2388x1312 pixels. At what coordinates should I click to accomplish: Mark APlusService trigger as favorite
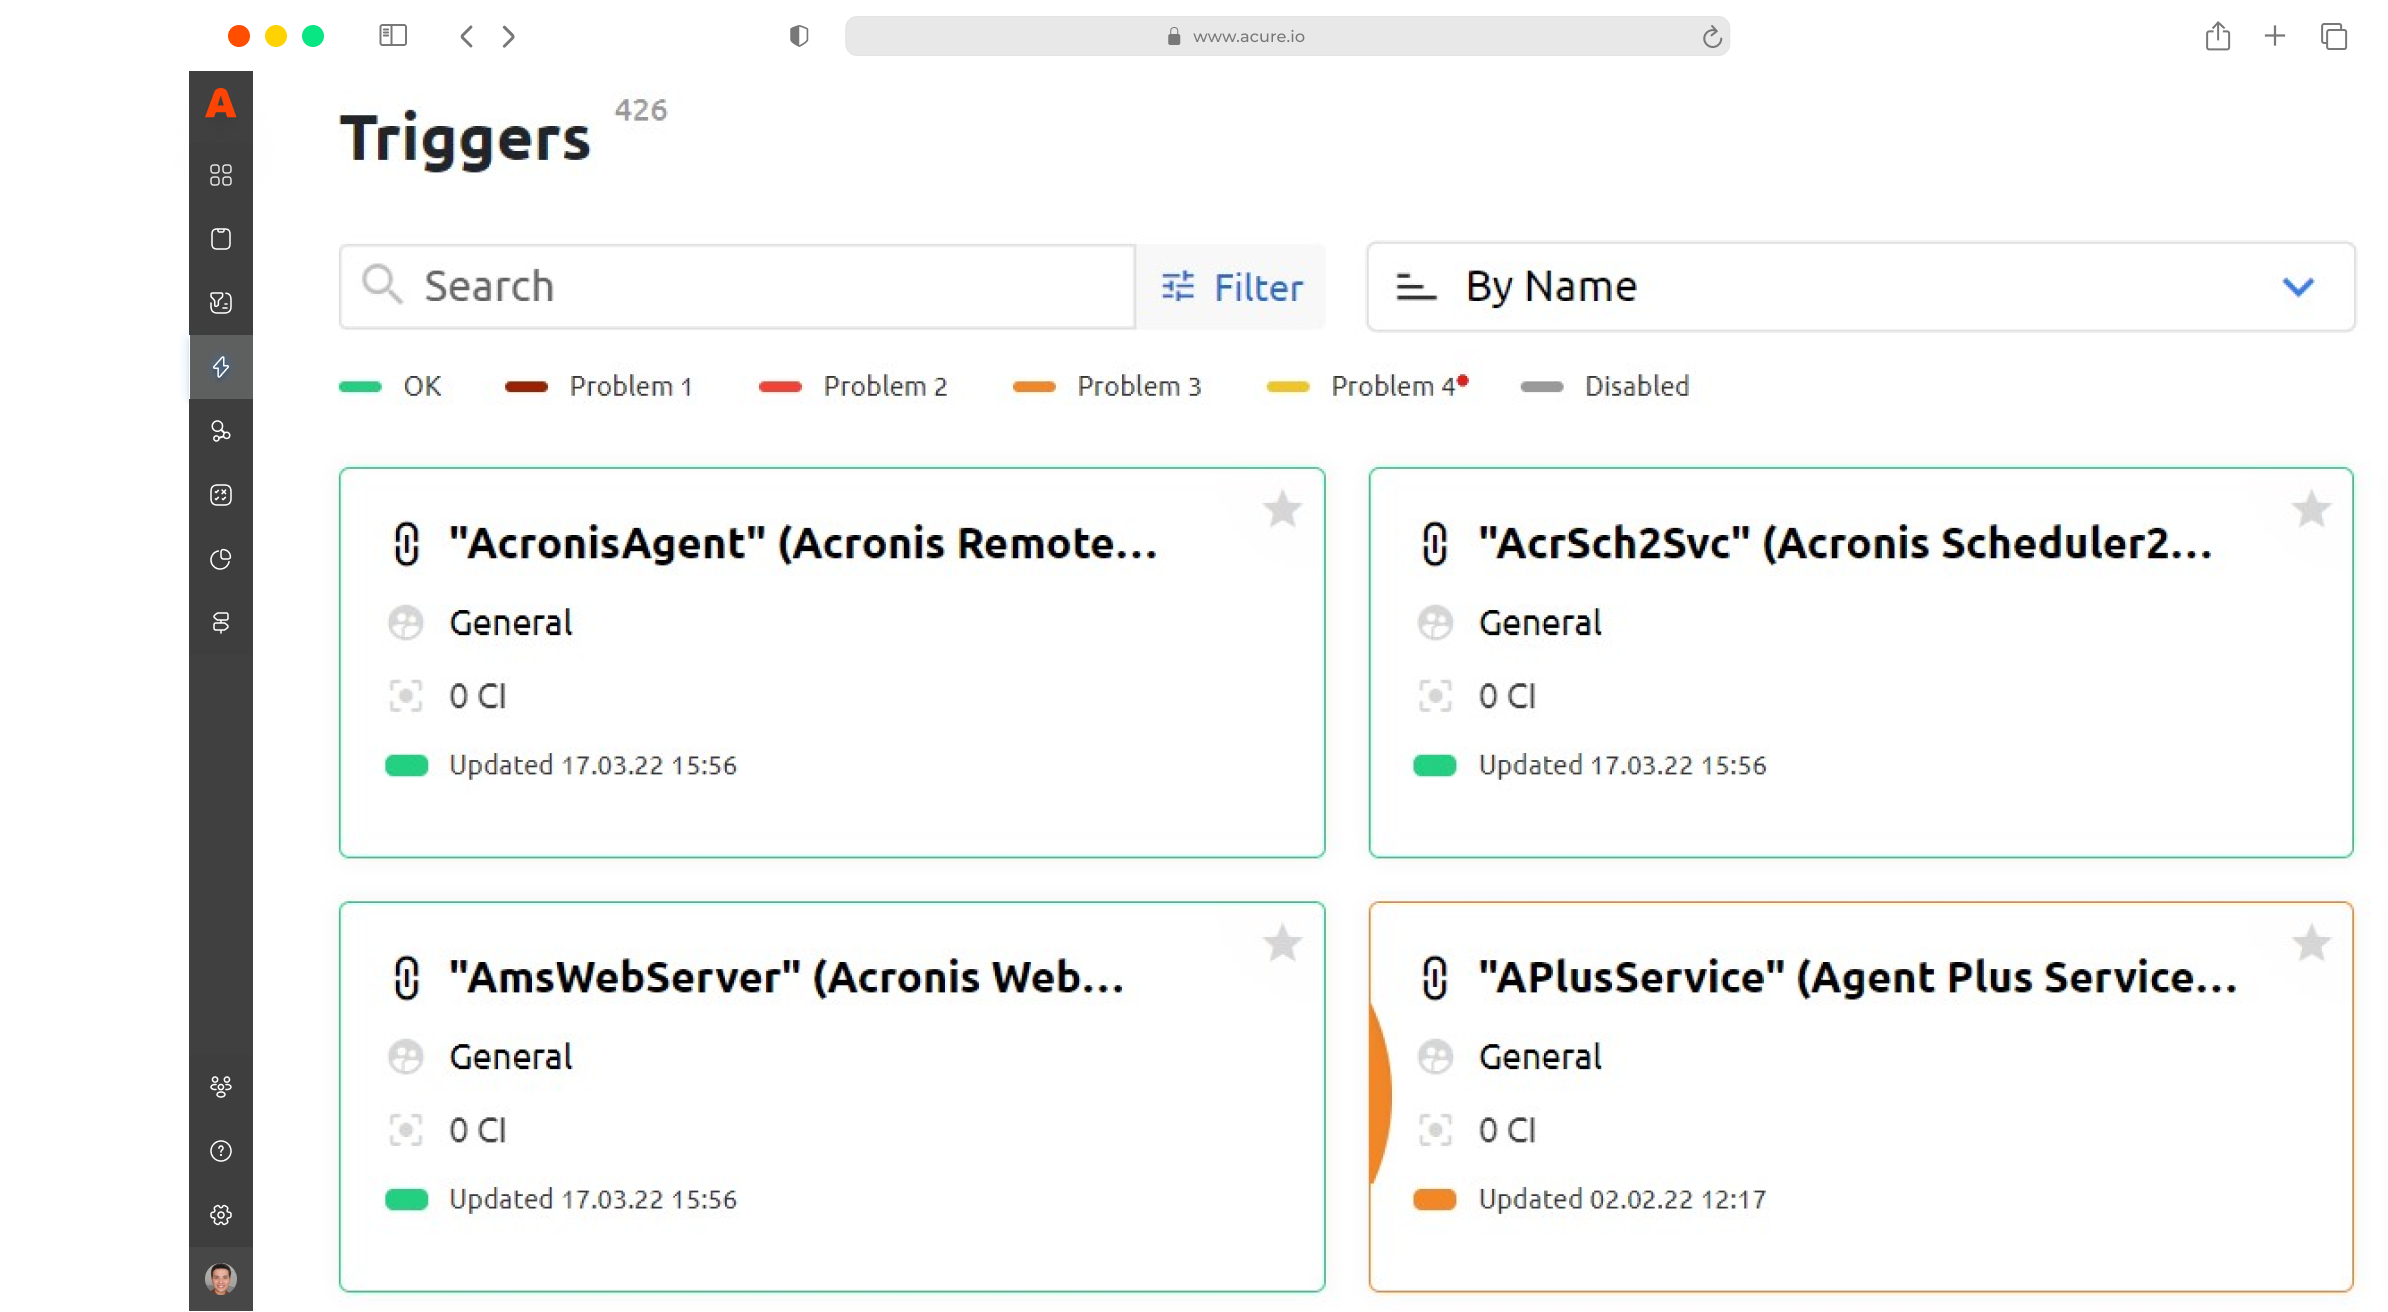pyautogui.click(x=2311, y=944)
